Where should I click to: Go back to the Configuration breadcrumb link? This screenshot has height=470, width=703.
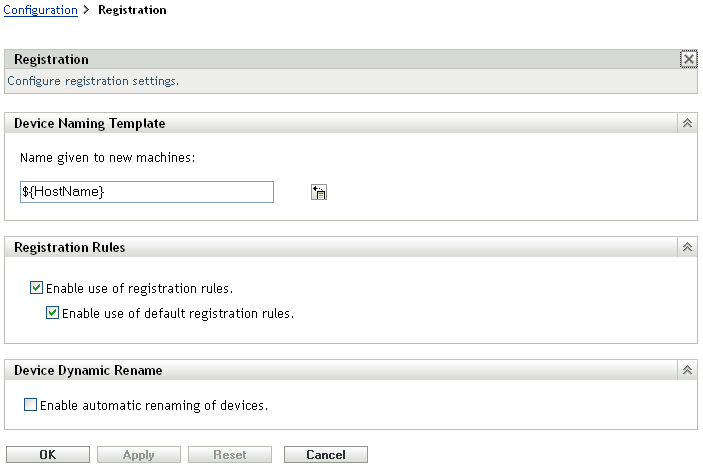tap(42, 10)
